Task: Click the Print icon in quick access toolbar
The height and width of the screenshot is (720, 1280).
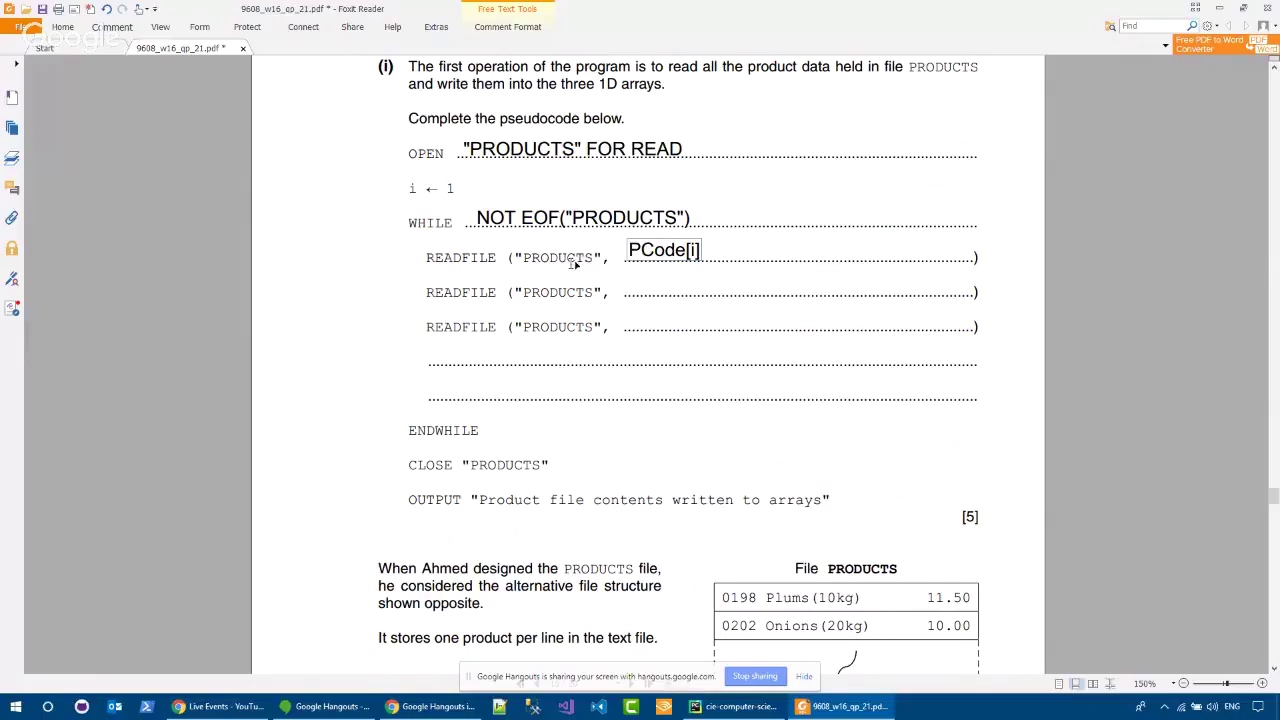Action: click(58, 9)
